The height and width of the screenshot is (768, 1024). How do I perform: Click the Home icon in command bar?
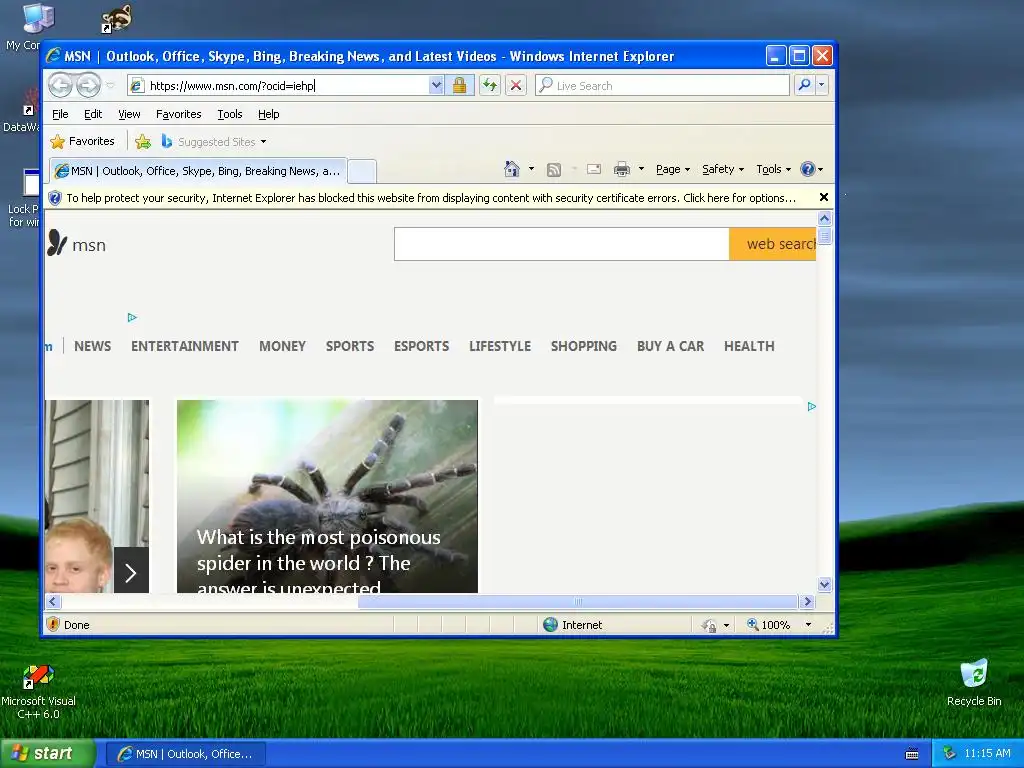(x=512, y=169)
